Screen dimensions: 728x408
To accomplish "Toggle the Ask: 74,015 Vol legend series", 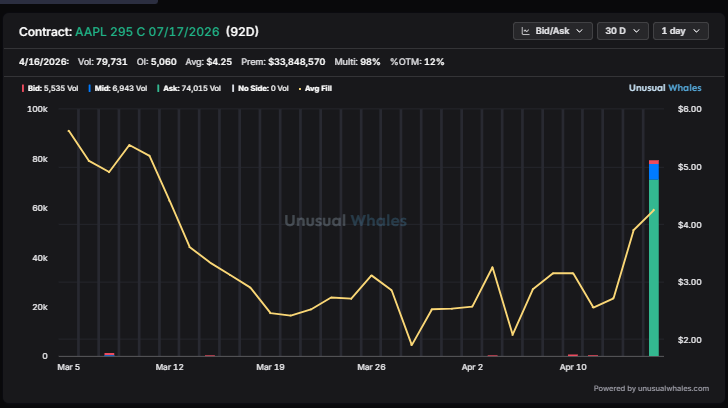I will [x=189, y=88].
